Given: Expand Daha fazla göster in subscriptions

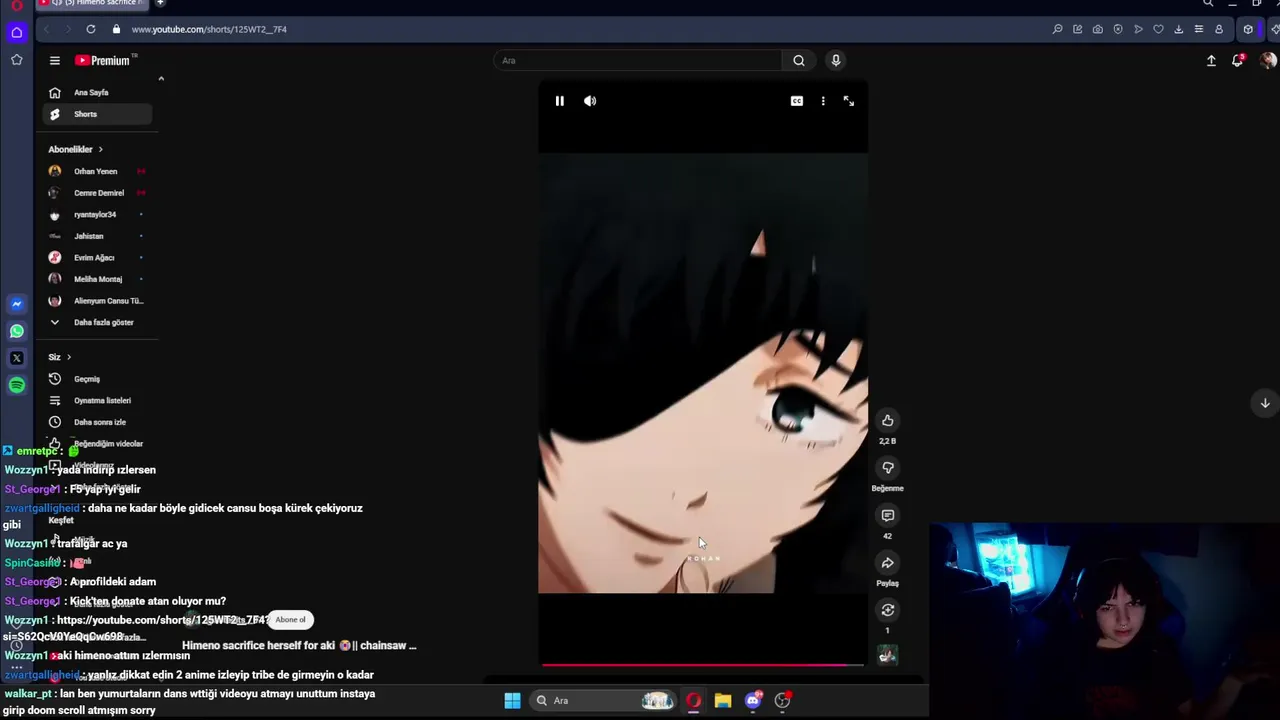Looking at the screenshot, I should 98,322.
